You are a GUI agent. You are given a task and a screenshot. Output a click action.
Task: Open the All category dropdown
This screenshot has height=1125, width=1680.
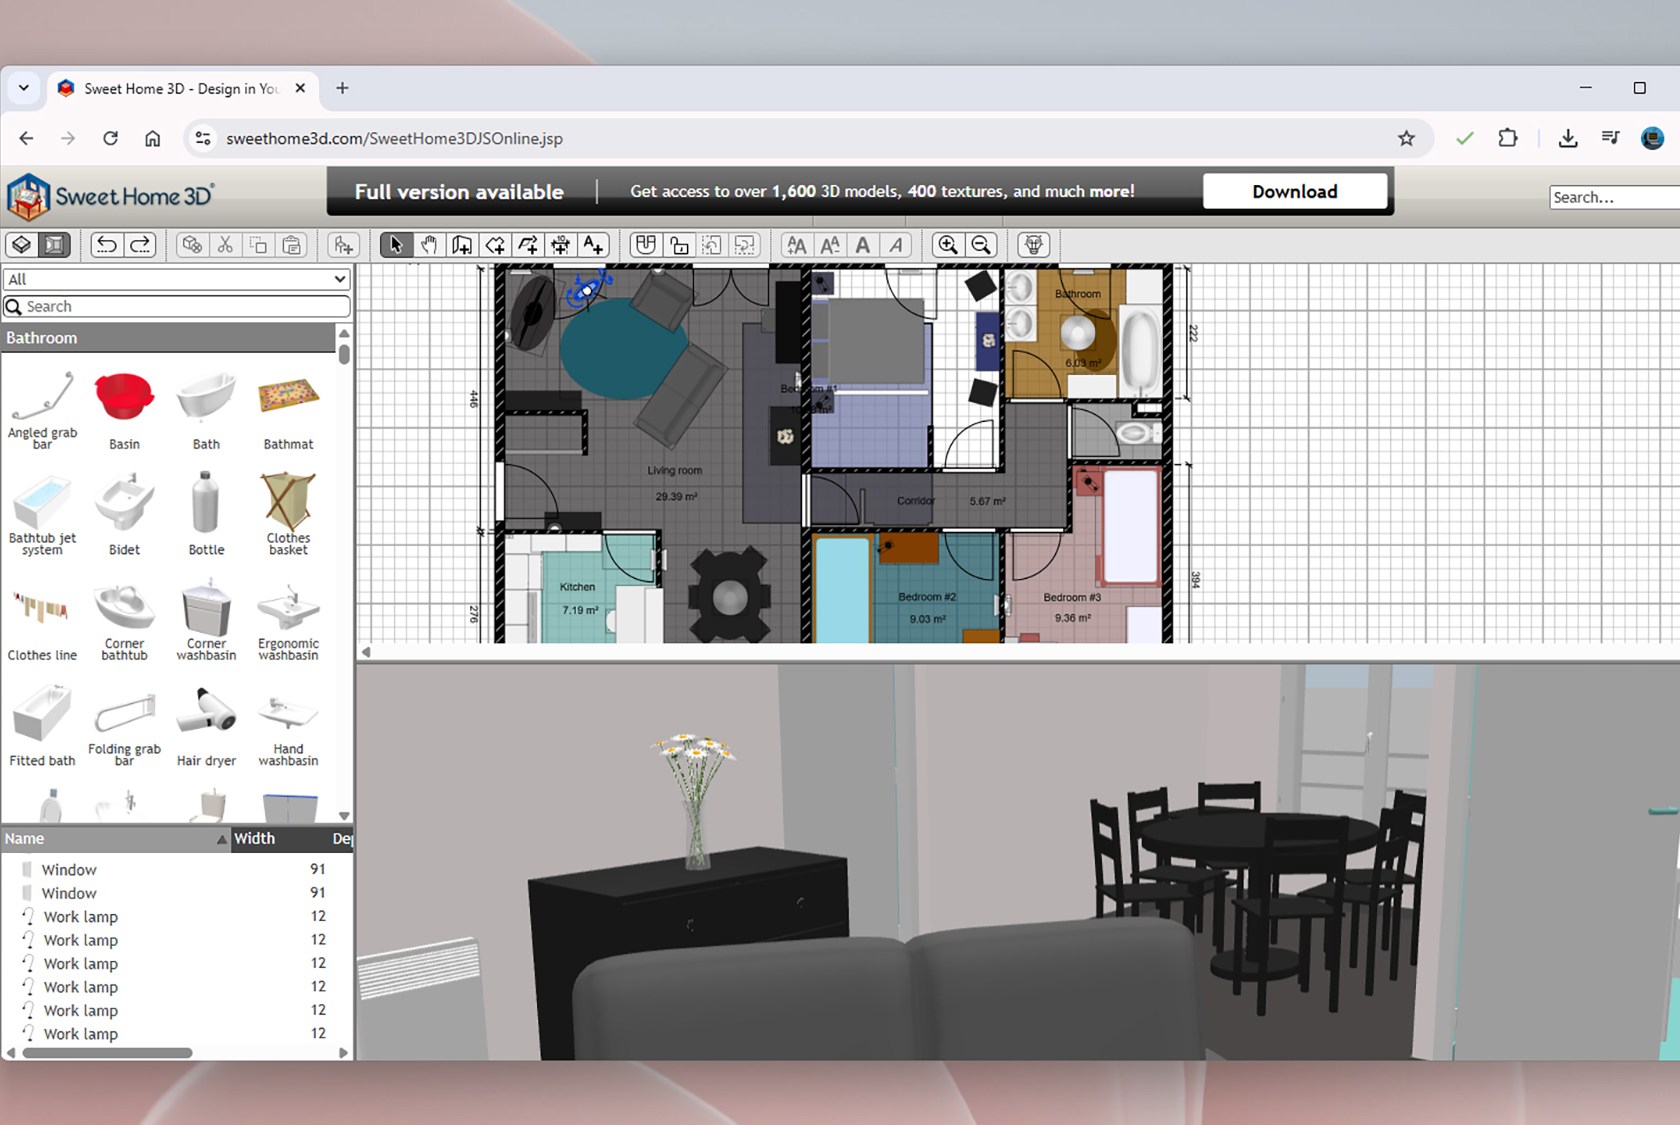177,279
